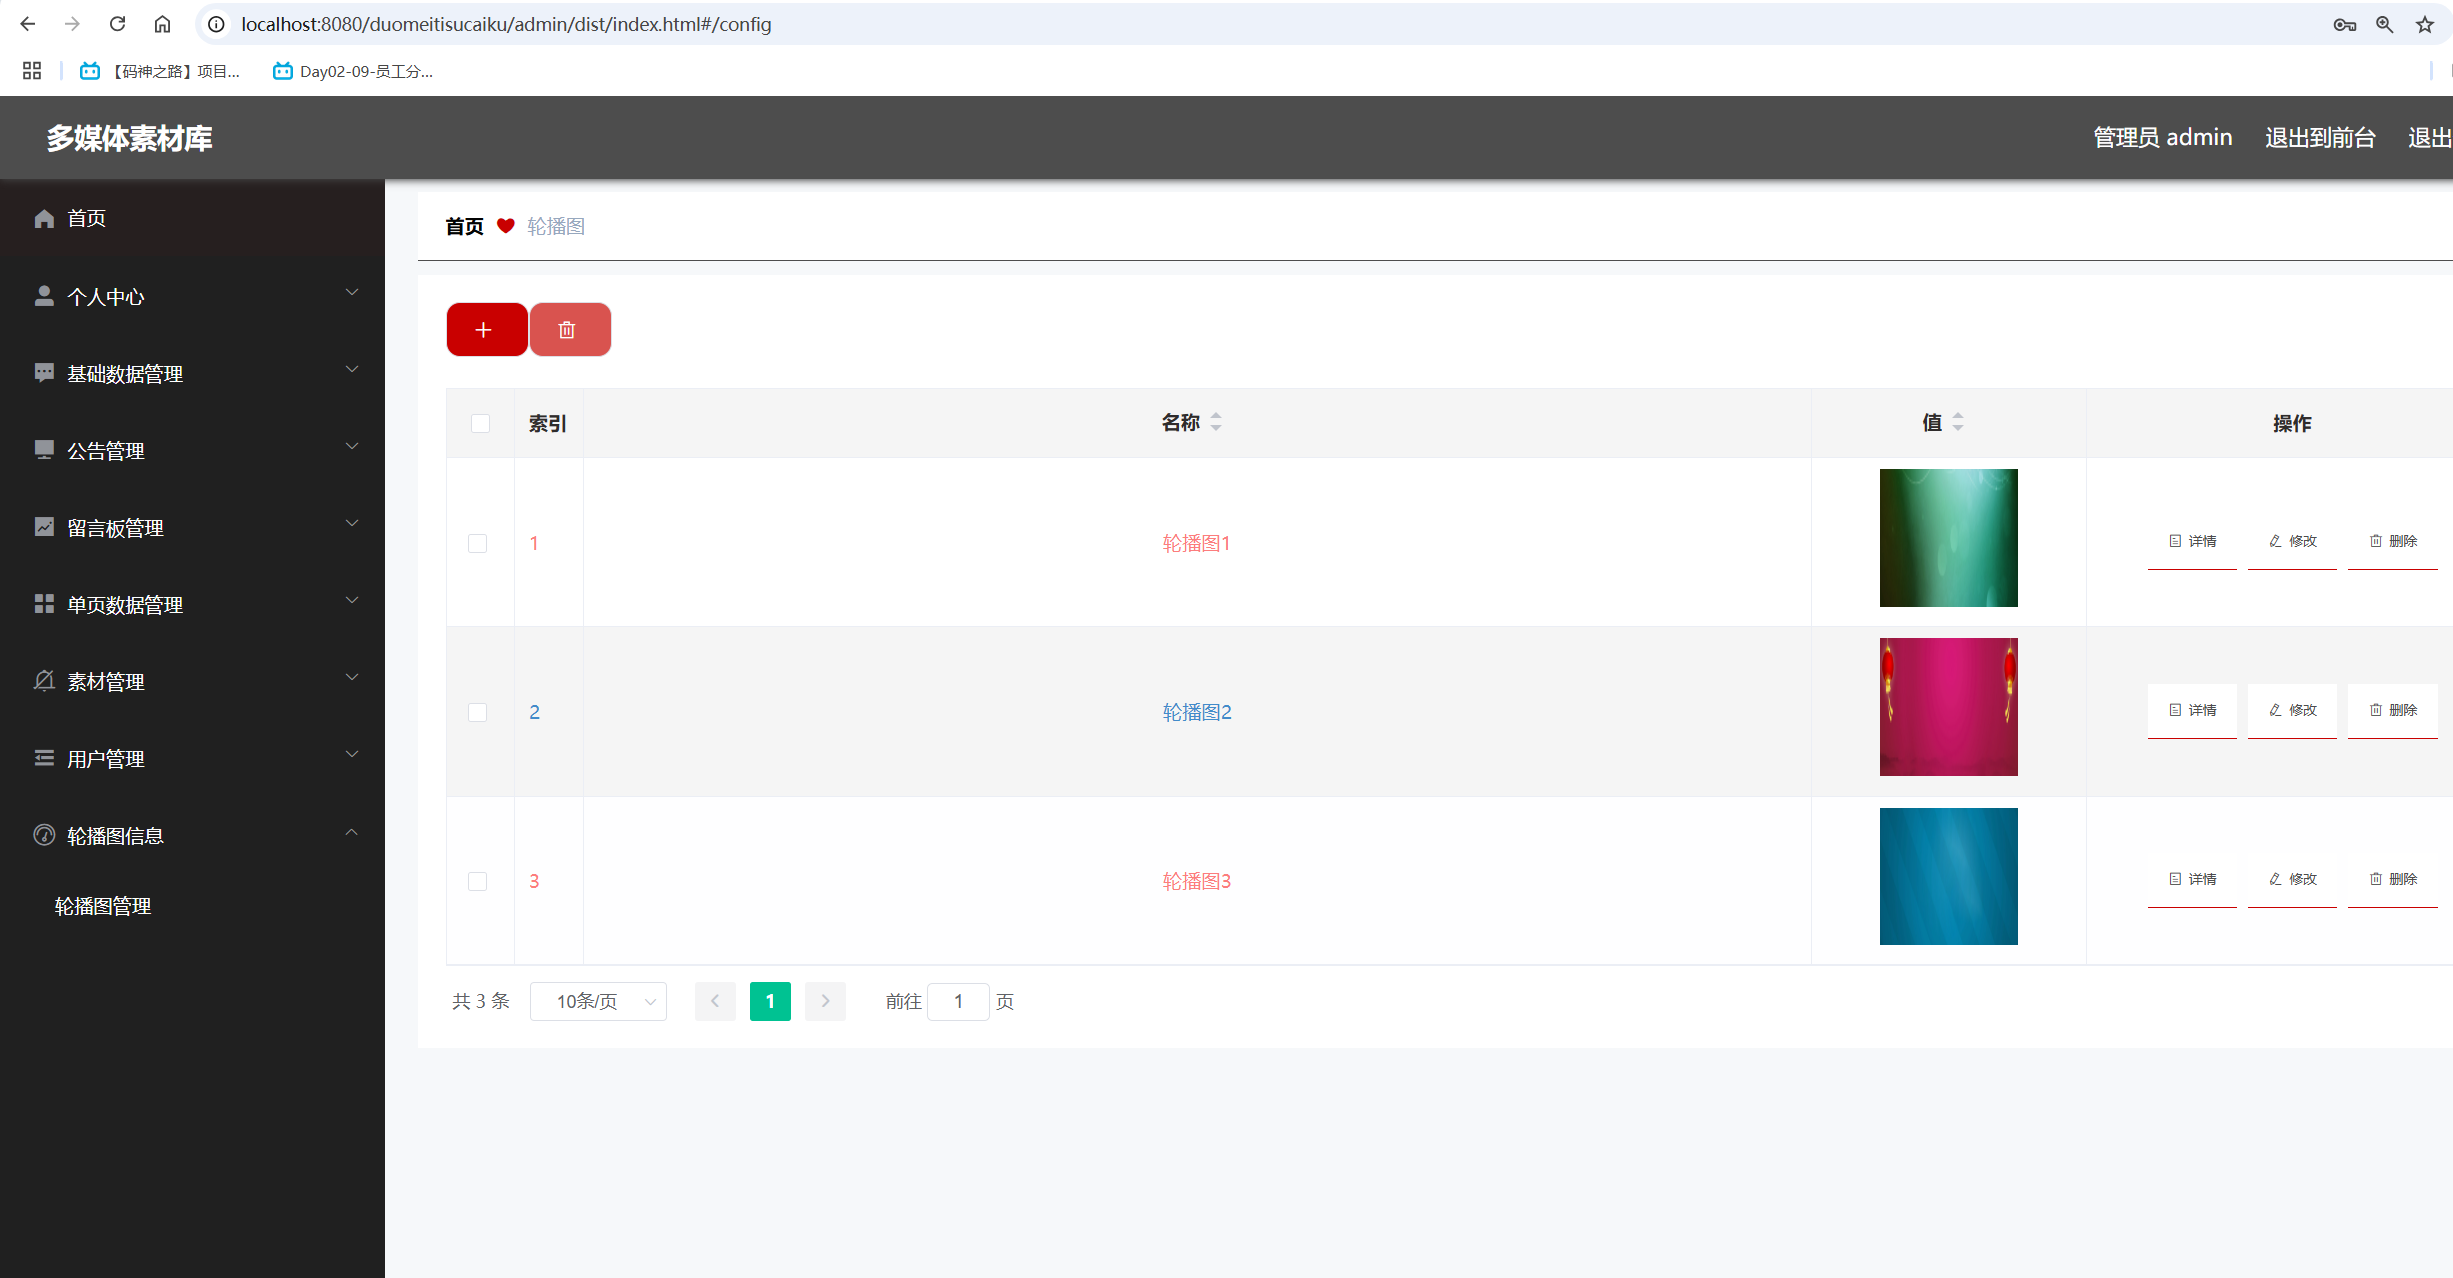This screenshot has height=1278, width=2453.
Task: Expand the 单页数据管理 menu chevron
Action: (352, 600)
